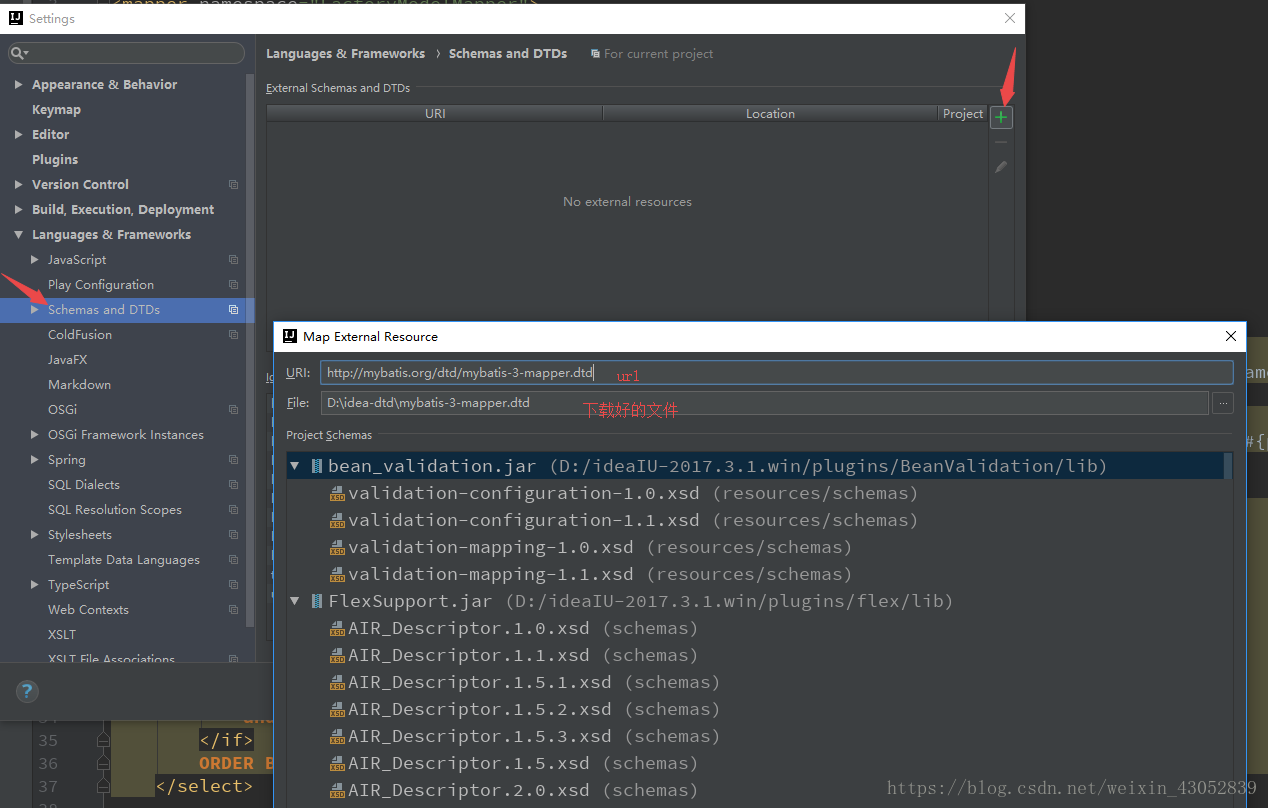Open SQL Dialects settings page

(84, 485)
